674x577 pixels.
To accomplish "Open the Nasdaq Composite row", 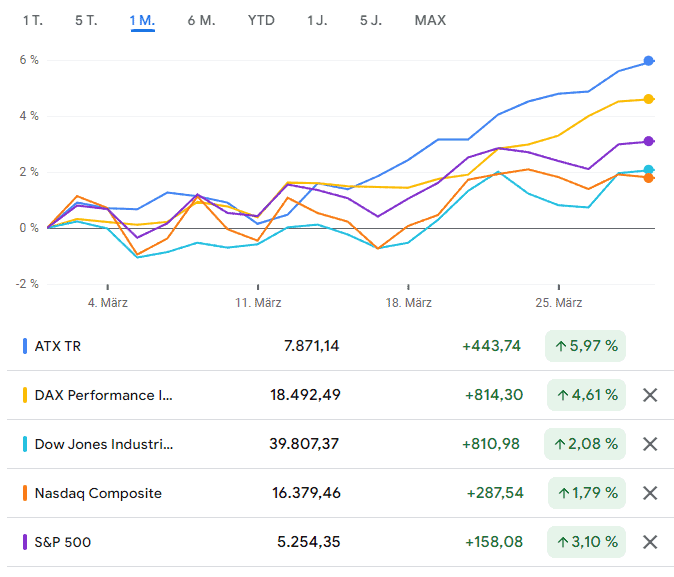I will pos(340,493).
